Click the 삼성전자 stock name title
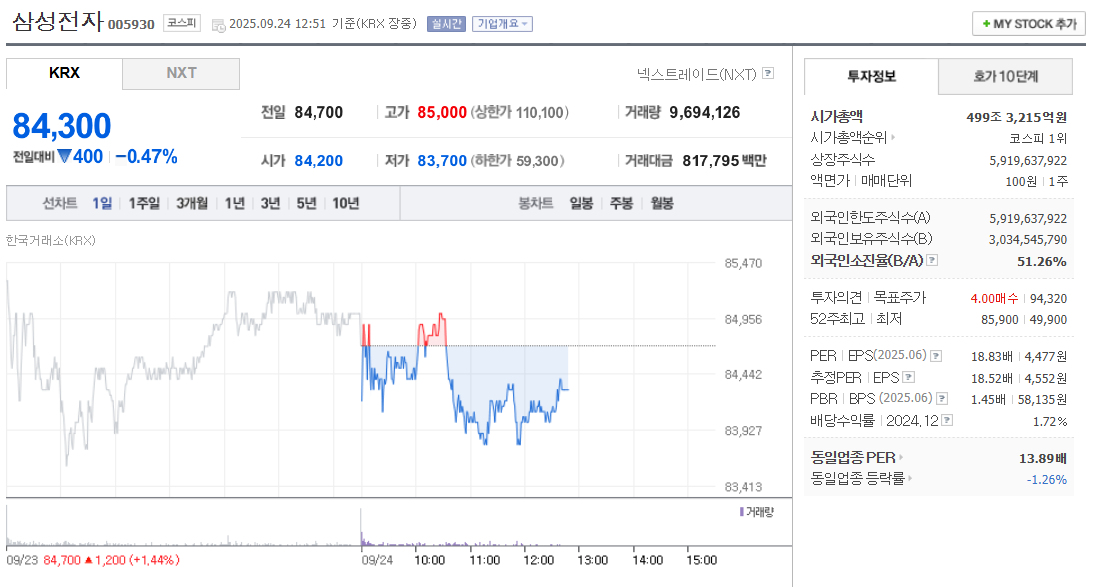This screenshot has height=587, width=1094. (x=58, y=21)
